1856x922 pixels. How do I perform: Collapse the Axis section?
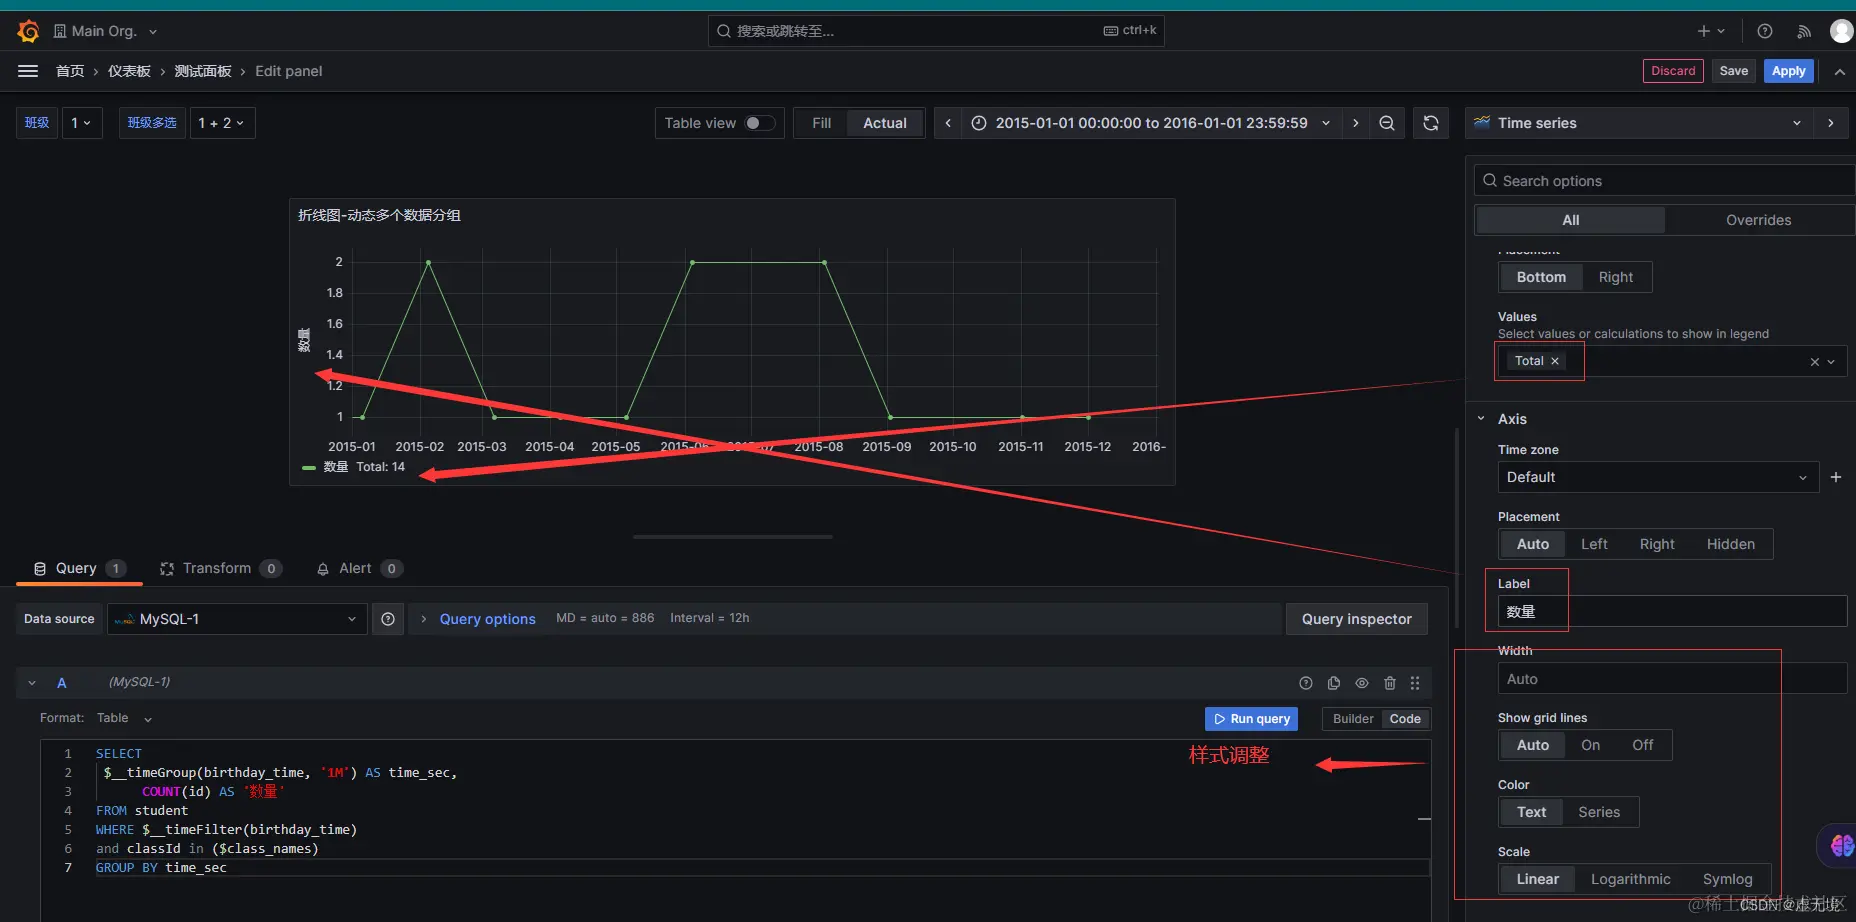point(1481,419)
